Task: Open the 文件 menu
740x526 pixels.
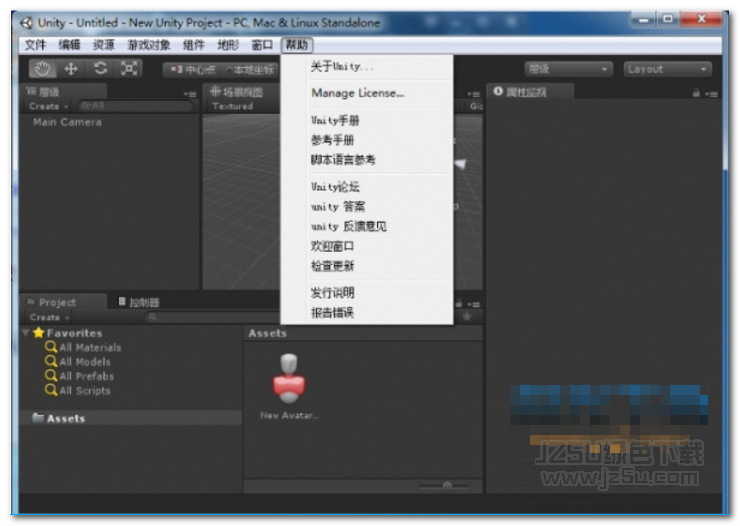Action: tap(35, 45)
